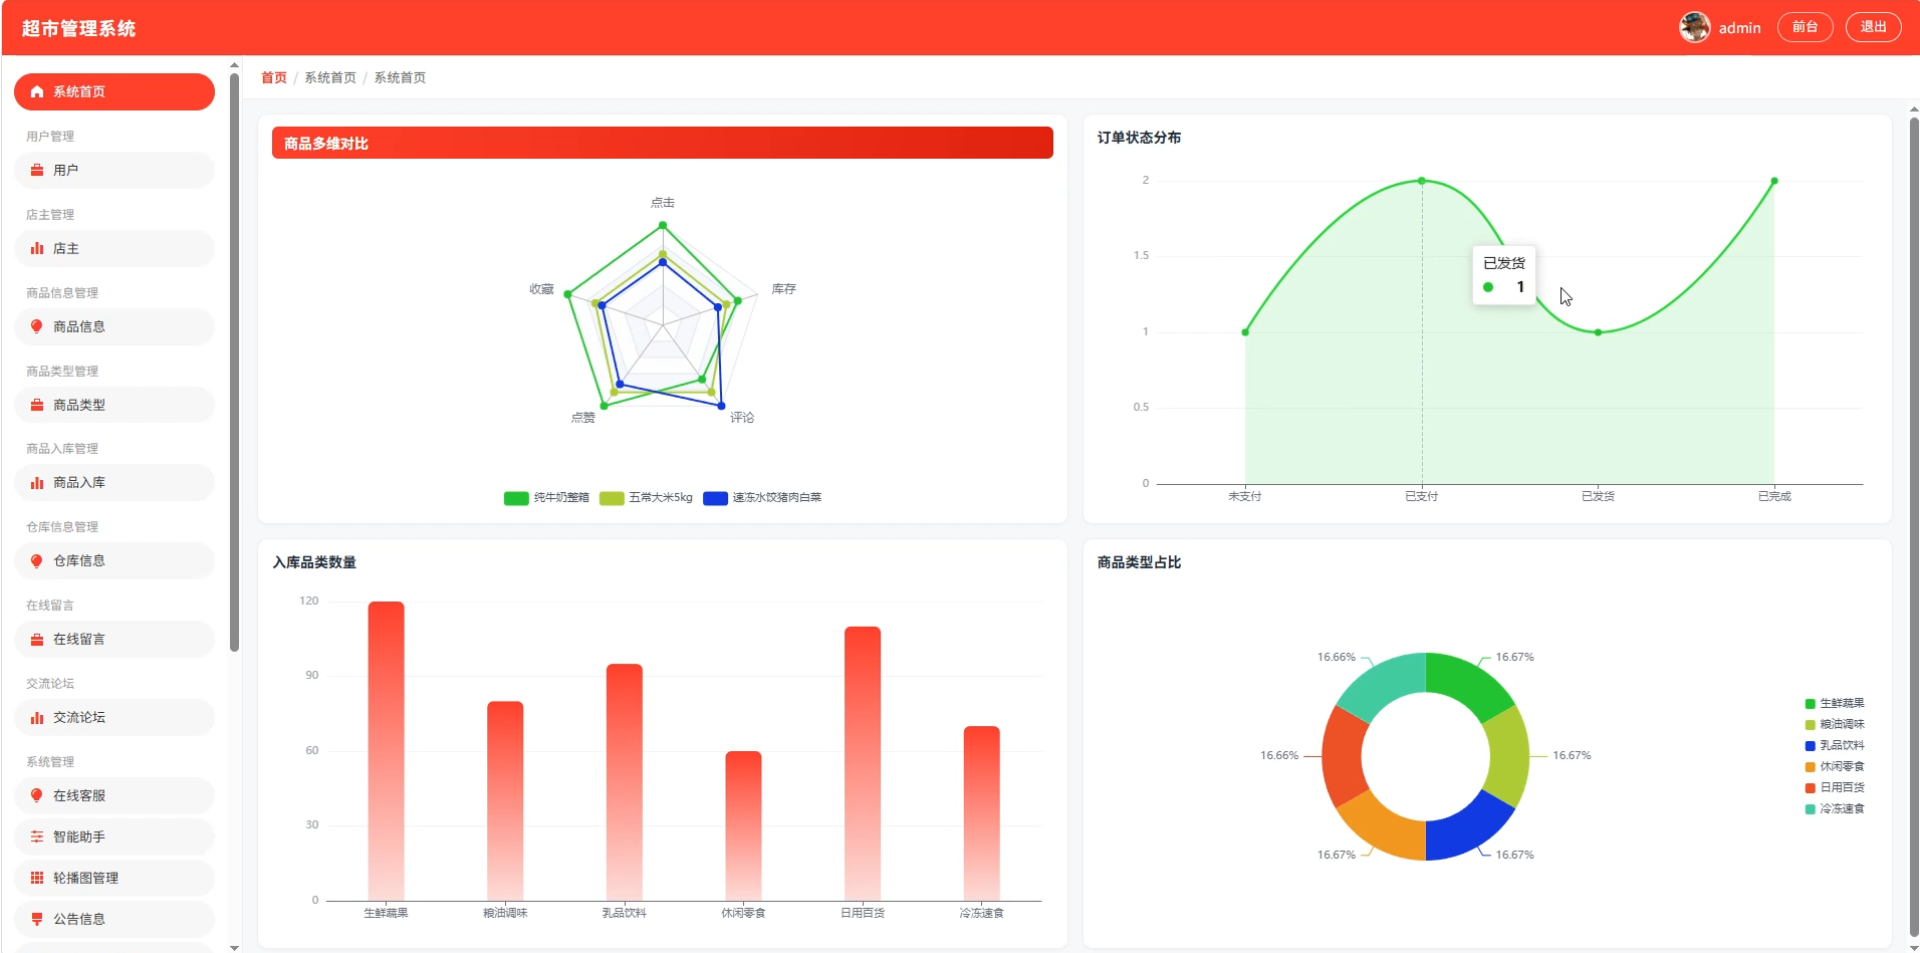The width and height of the screenshot is (1920, 953).
Task: Toggle the 纯牛奶整箱 radar legend series
Action: [x=546, y=498]
